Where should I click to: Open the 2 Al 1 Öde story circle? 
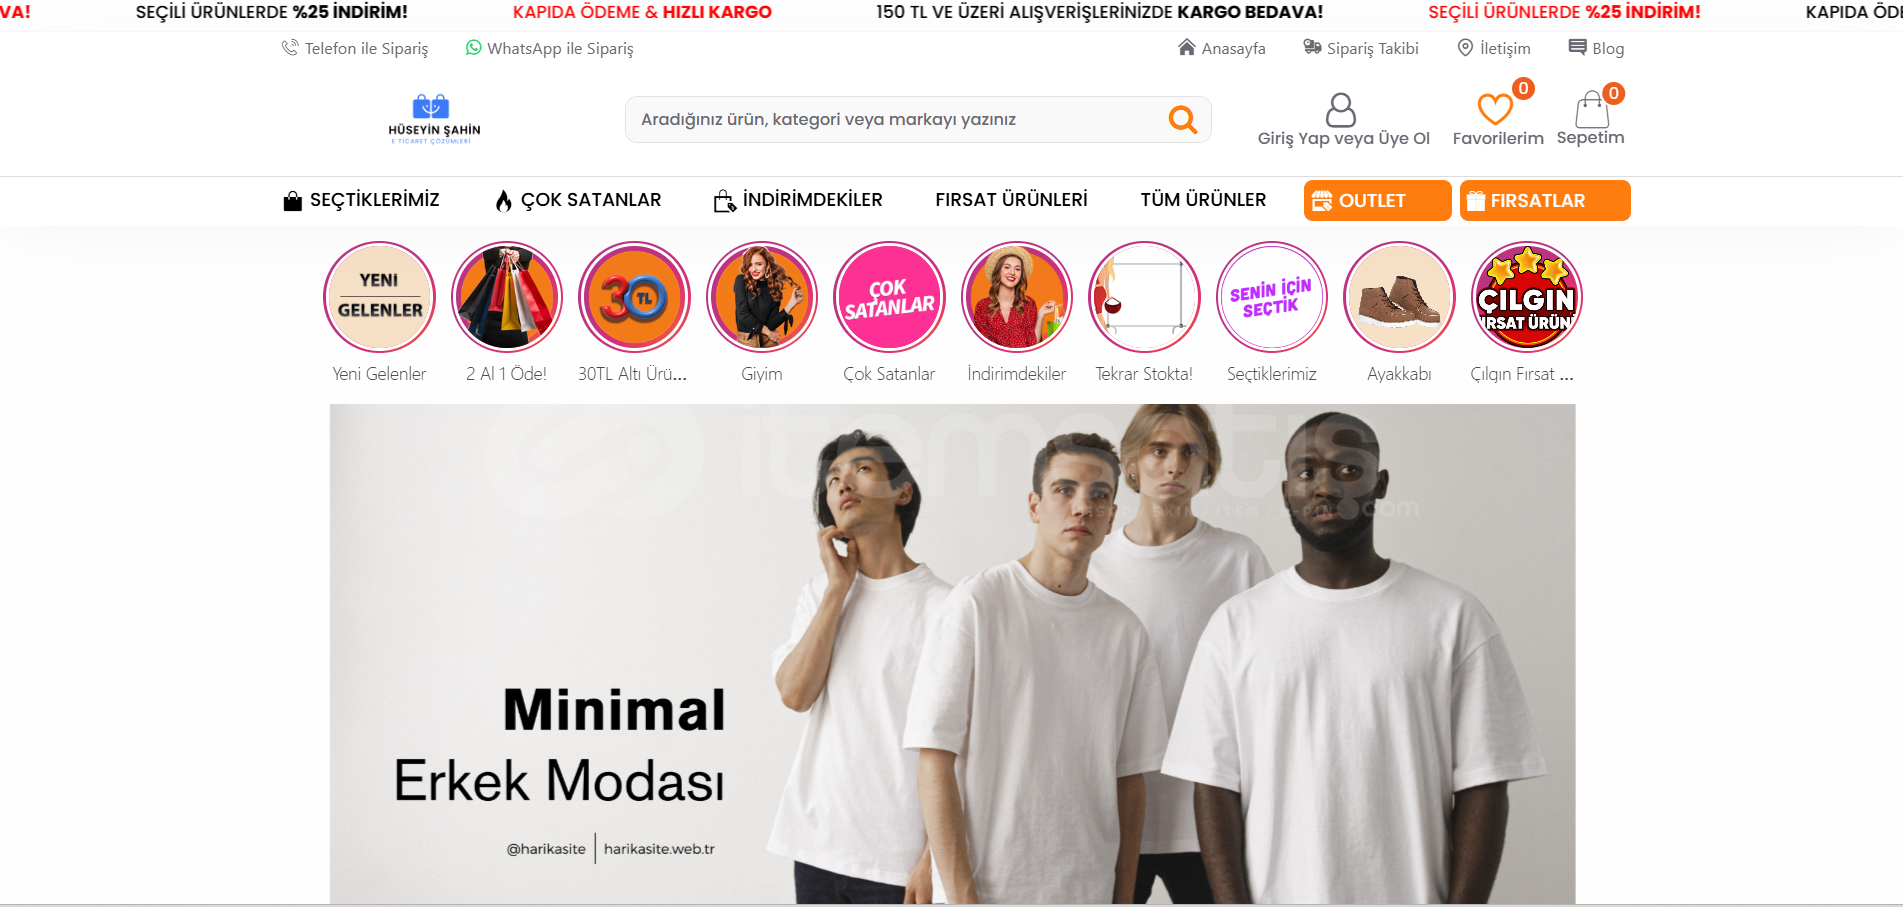click(507, 297)
